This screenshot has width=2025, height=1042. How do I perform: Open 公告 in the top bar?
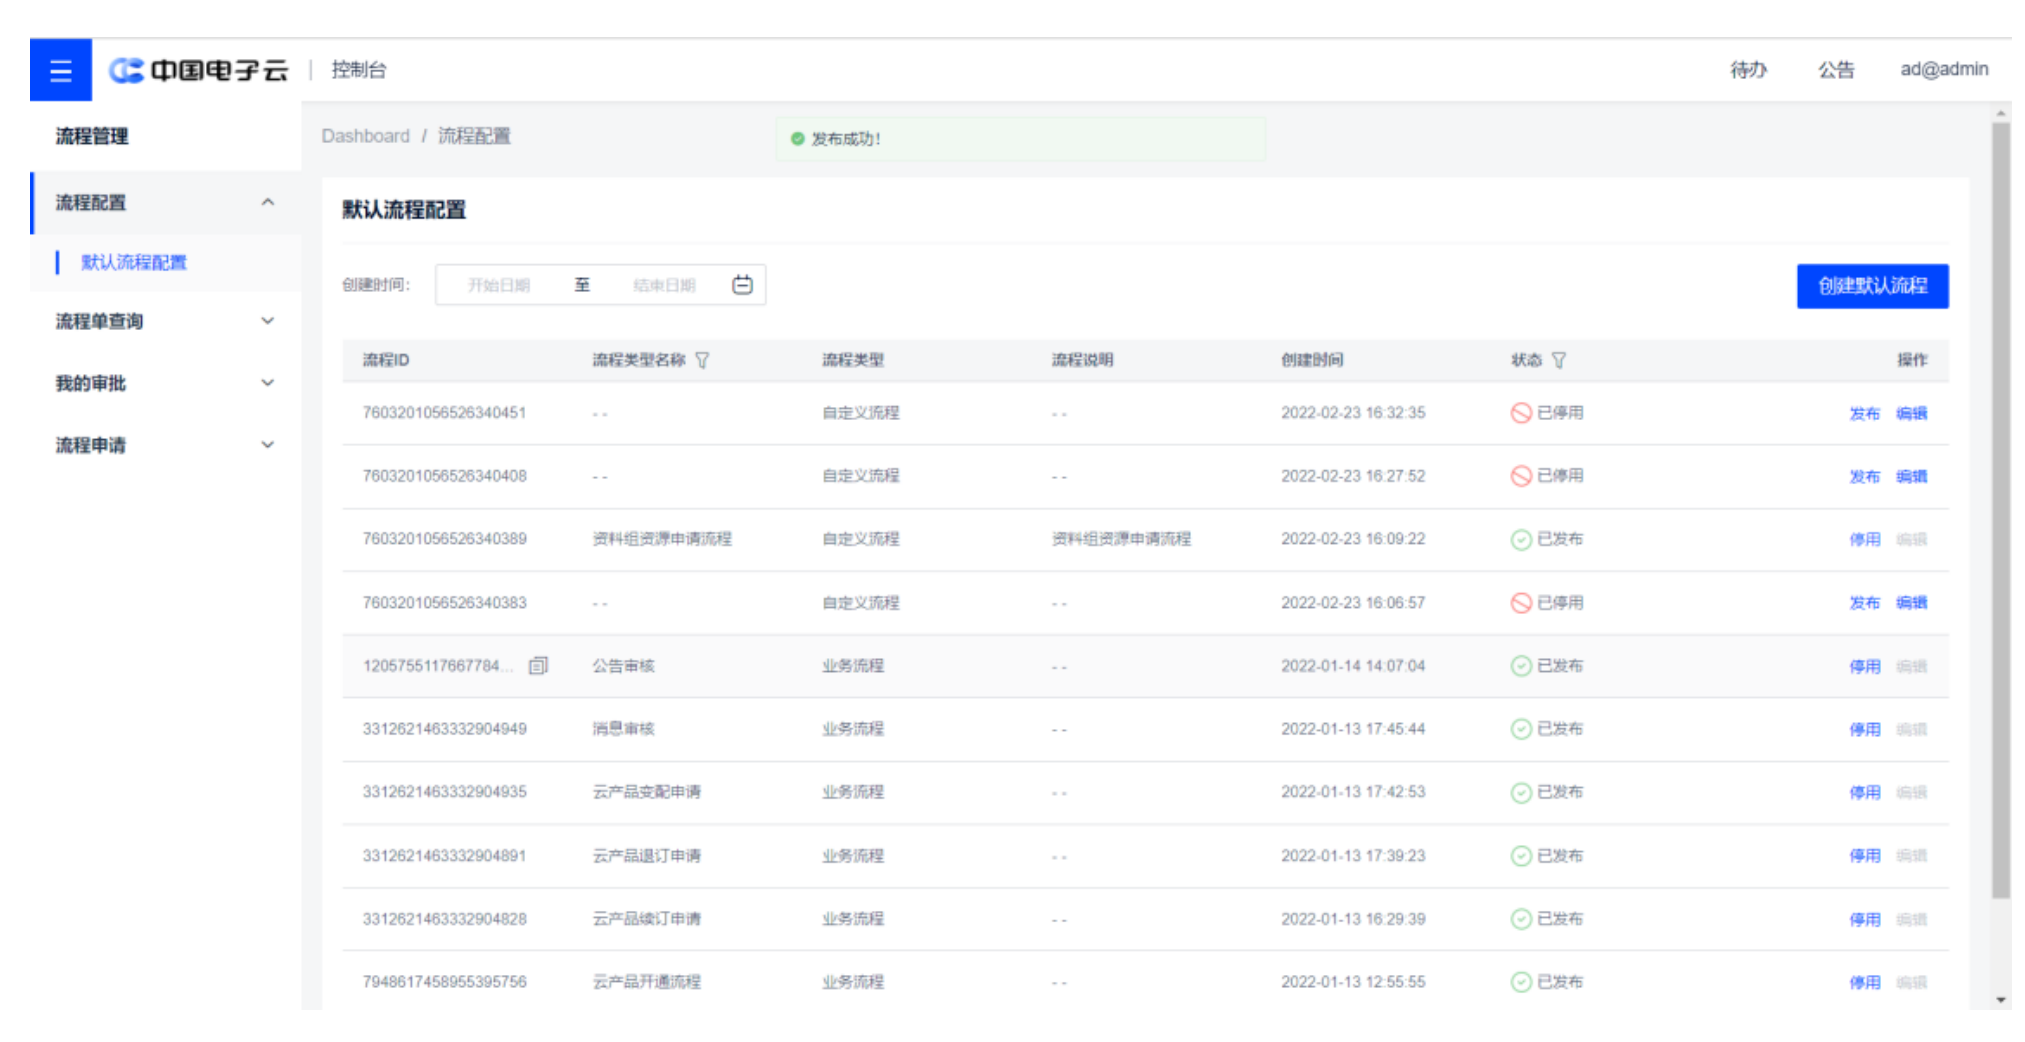[x=1836, y=69]
